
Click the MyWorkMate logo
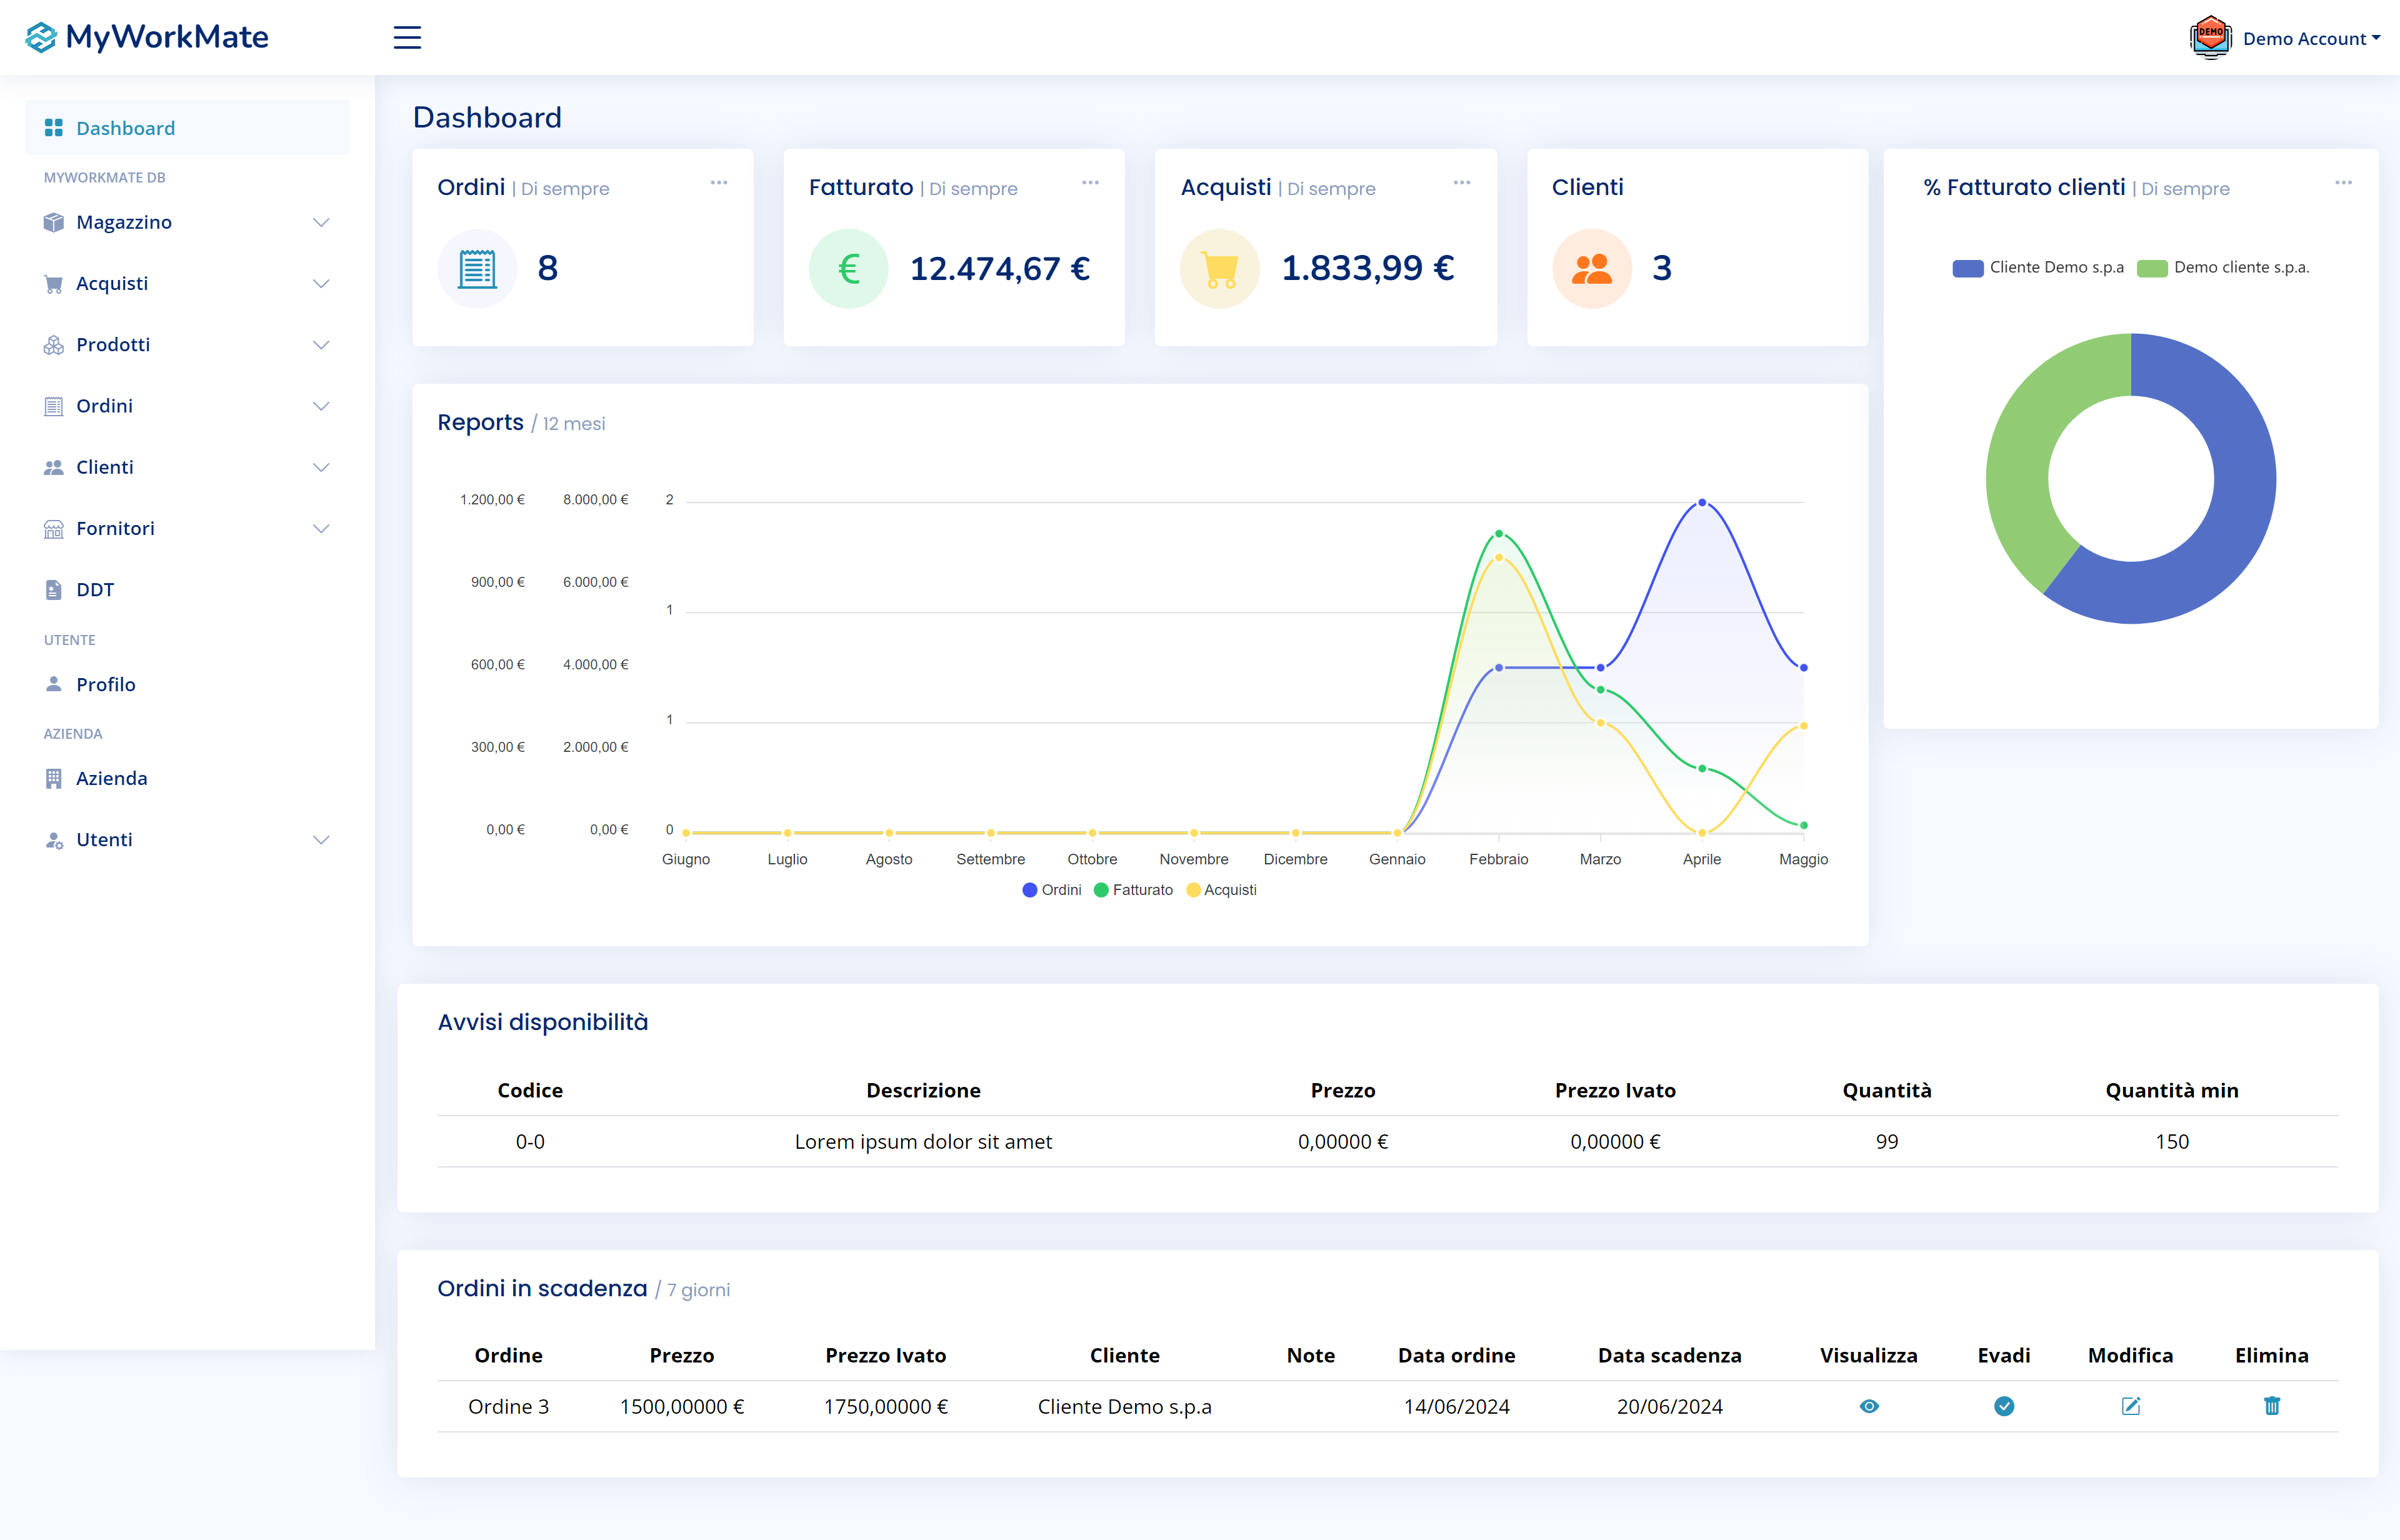(147, 38)
